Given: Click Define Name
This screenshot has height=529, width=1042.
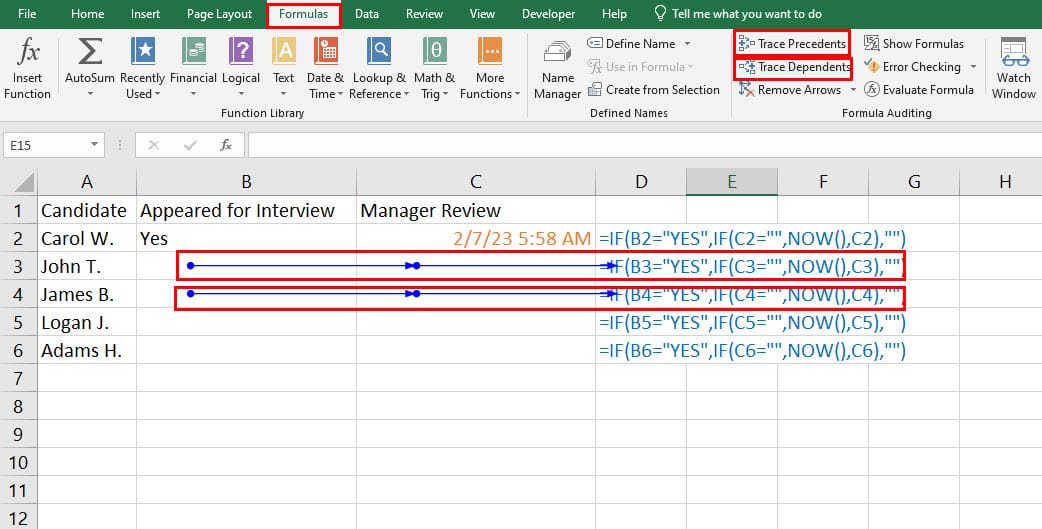Looking at the screenshot, I should coord(631,44).
